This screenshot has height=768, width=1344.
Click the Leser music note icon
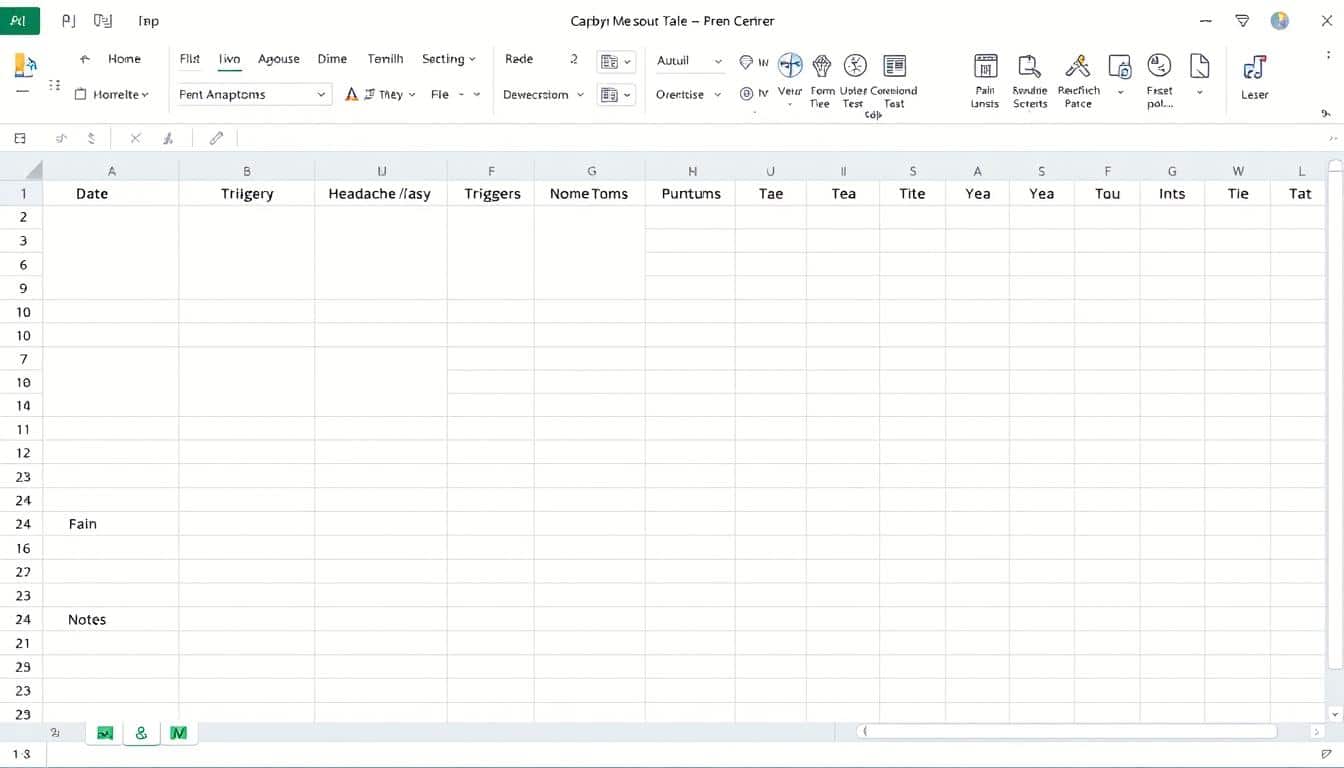tap(1254, 67)
